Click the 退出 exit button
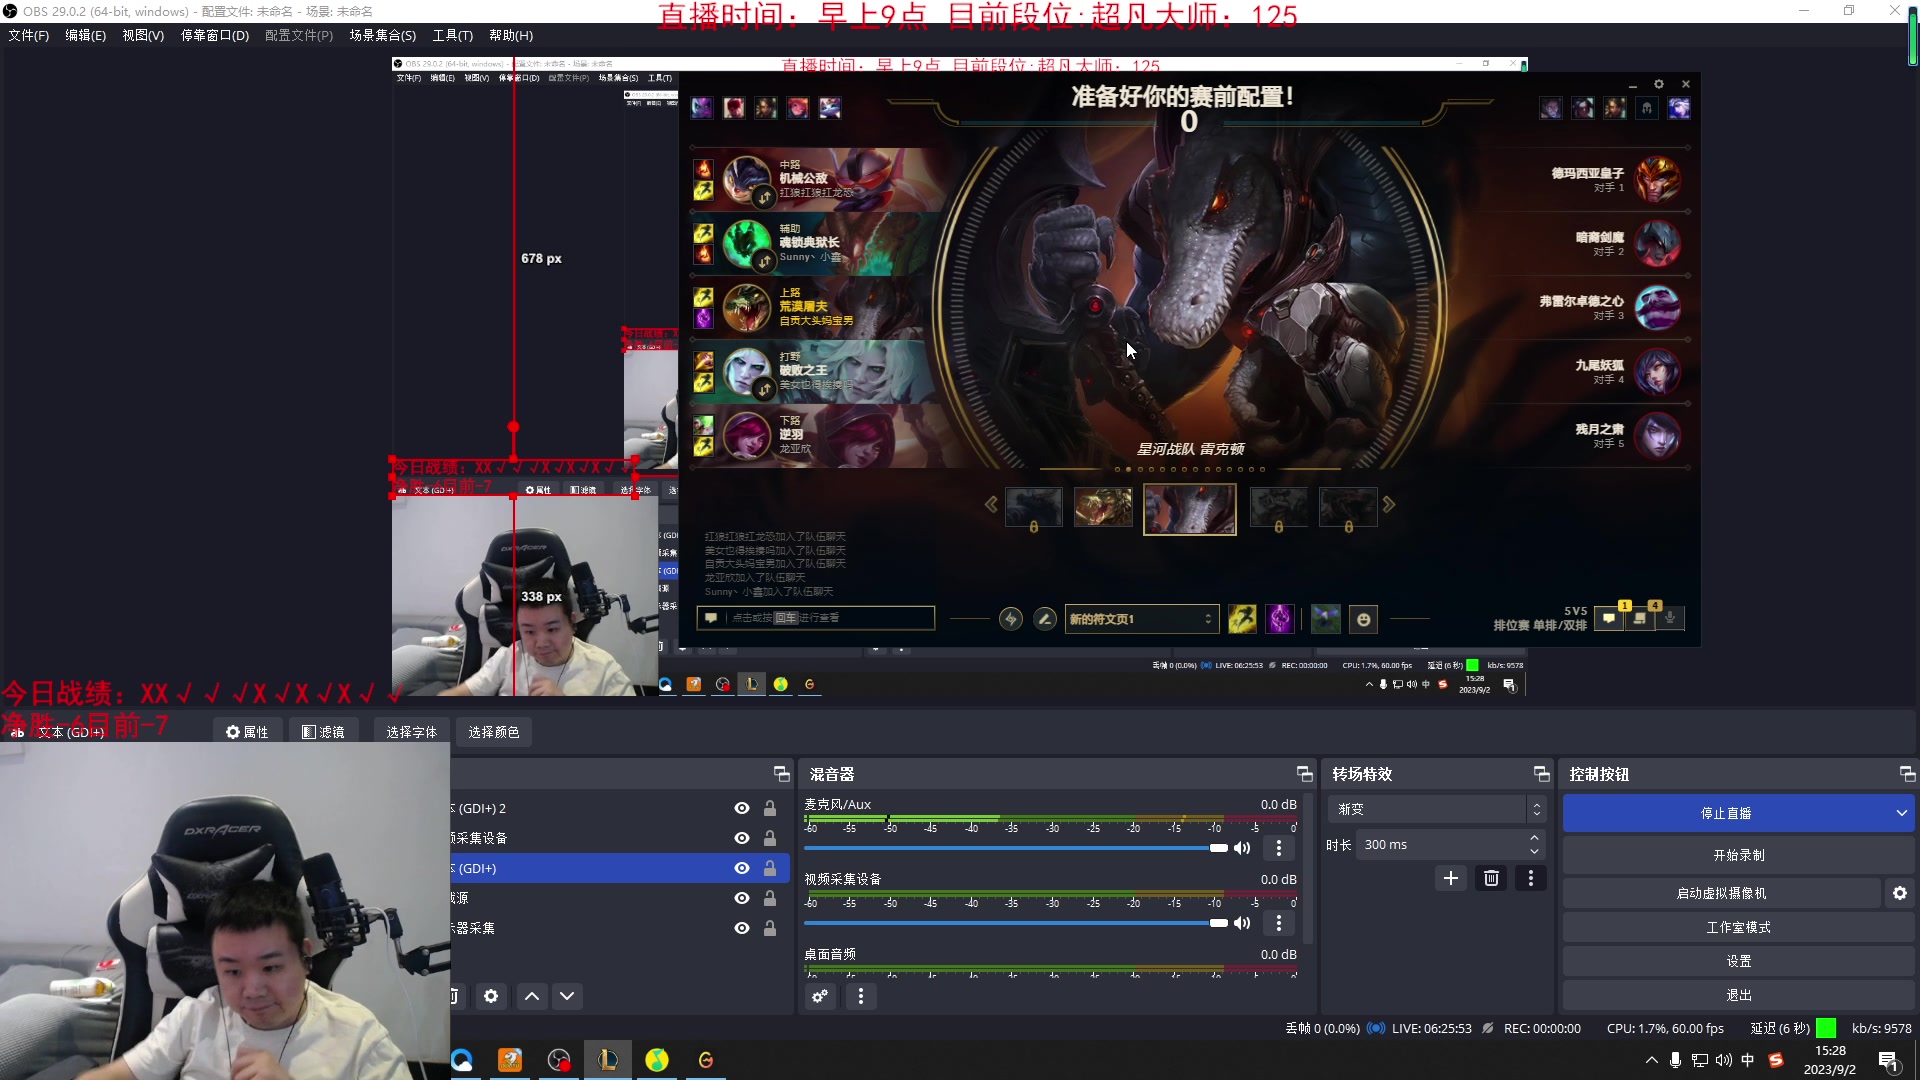The width and height of the screenshot is (1920, 1080). click(1739, 995)
